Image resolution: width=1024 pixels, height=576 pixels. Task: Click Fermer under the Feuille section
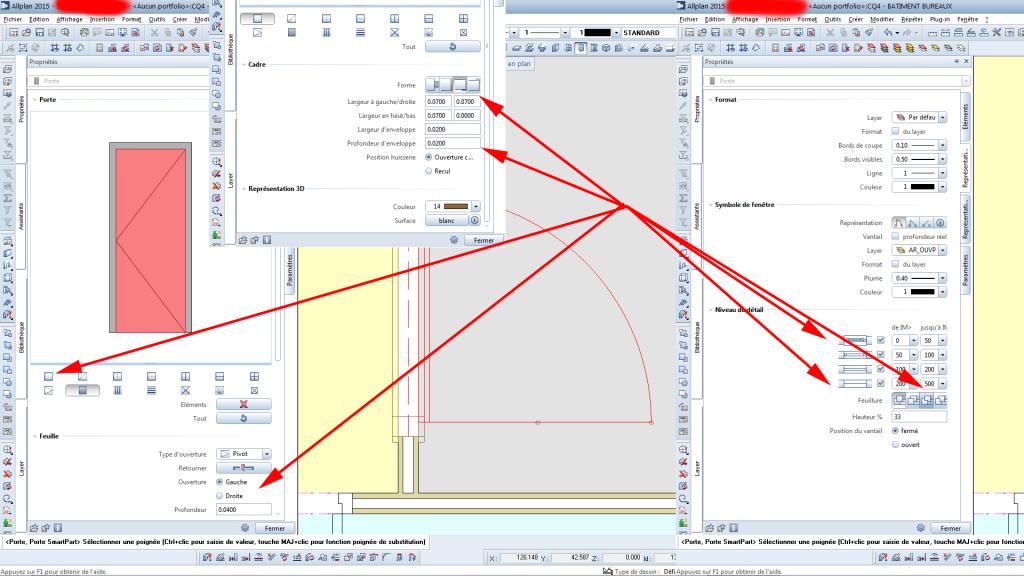tap(274, 528)
